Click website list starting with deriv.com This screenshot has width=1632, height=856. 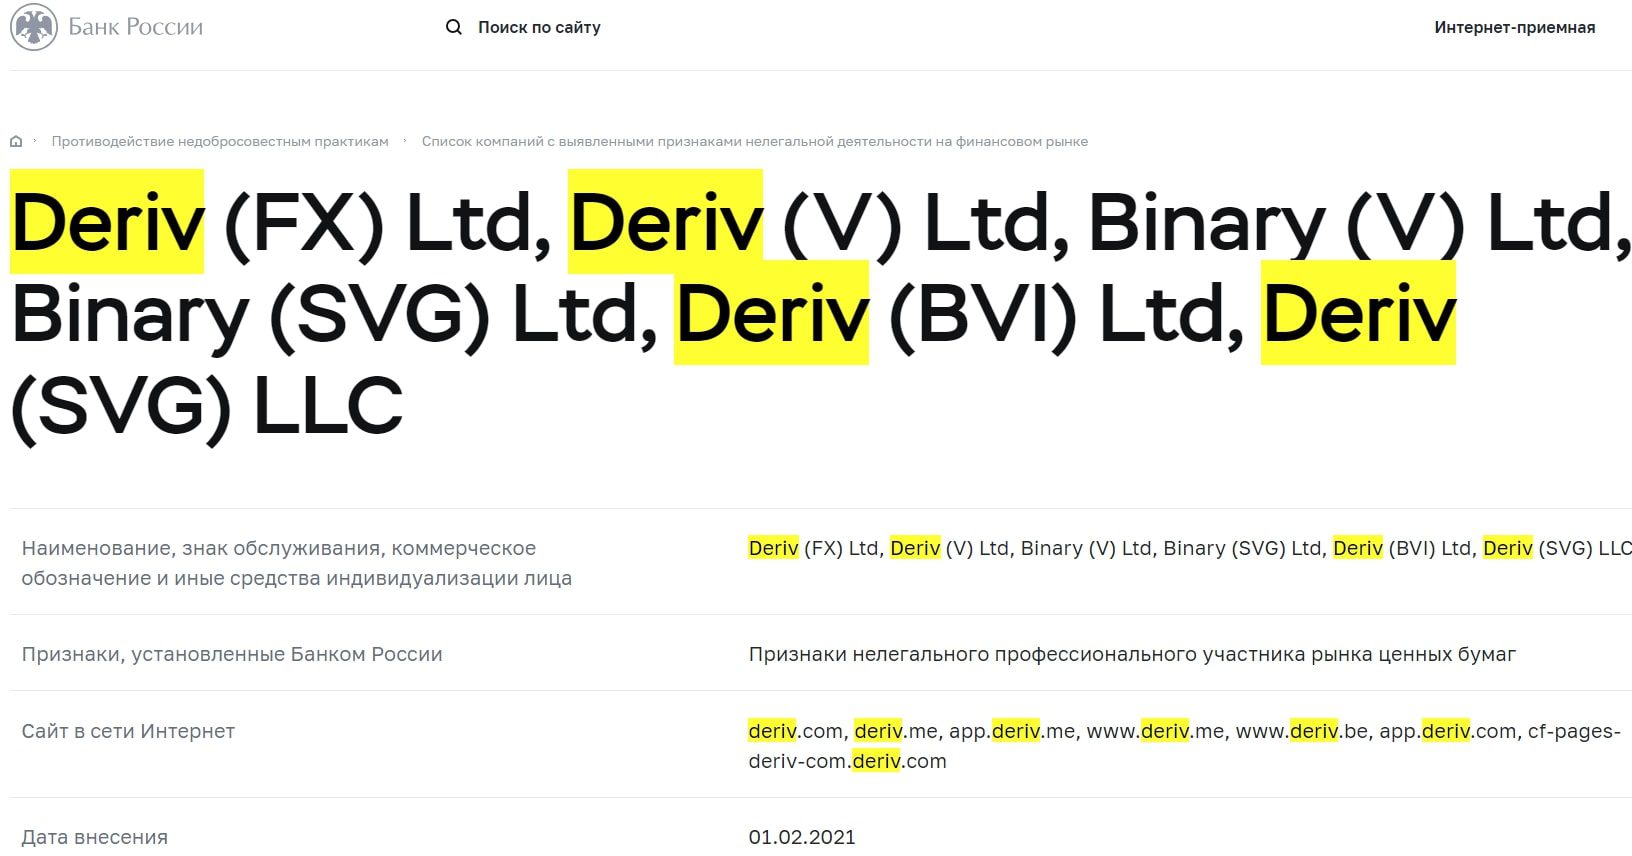click(1184, 746)
